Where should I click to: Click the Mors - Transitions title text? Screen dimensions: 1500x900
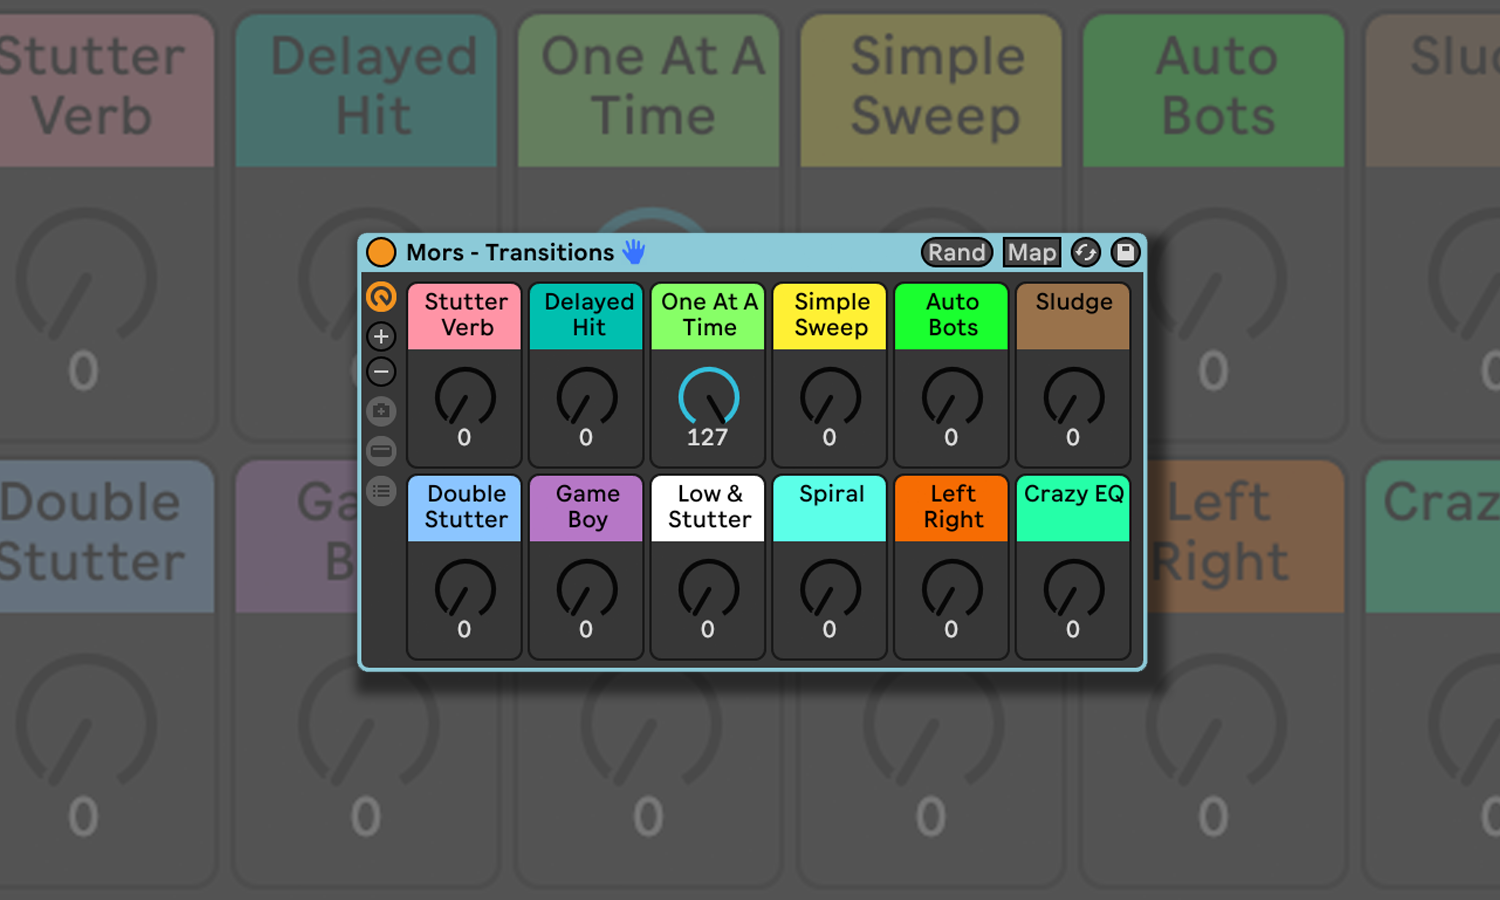510,252
